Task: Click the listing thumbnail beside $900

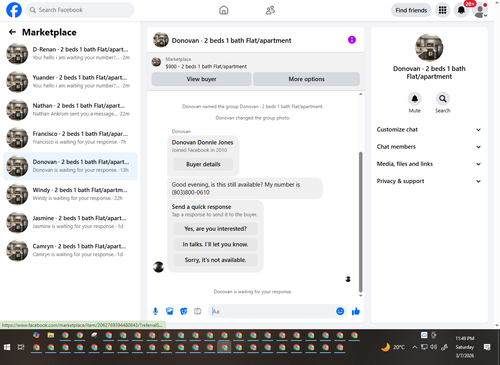Action: (x=156, y=62)
